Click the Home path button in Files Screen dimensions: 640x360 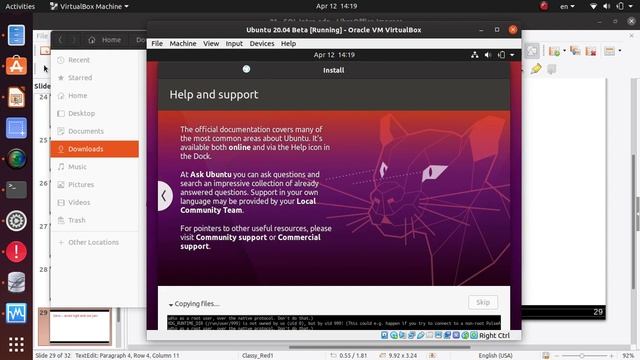[105, 40]
